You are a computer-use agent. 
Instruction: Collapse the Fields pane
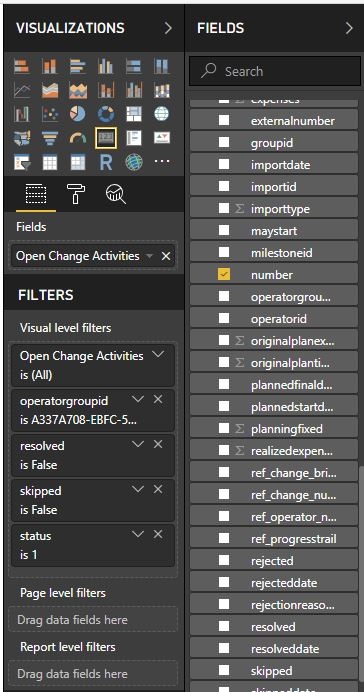[349, 28]
